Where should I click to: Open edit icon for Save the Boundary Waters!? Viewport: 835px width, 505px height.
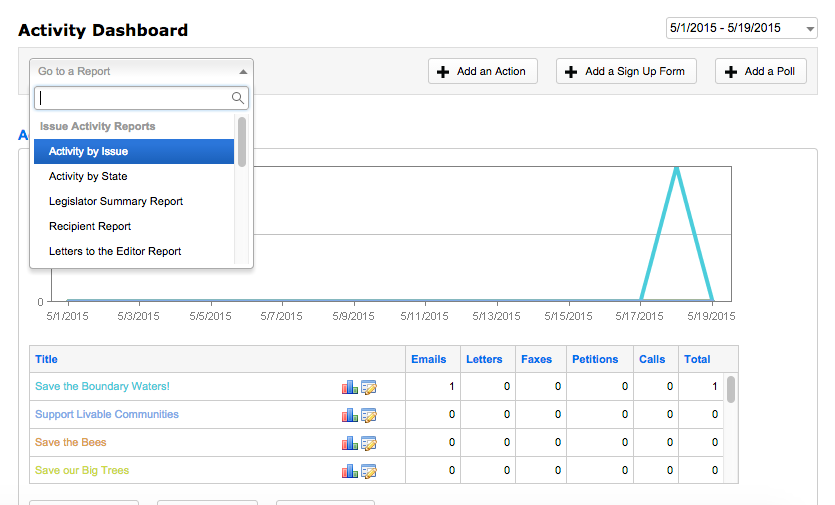pyautogui.click(x=369, y=387)
